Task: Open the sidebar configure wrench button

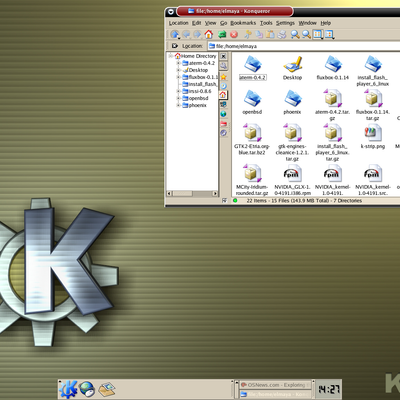Action: (x=223, y=66)
